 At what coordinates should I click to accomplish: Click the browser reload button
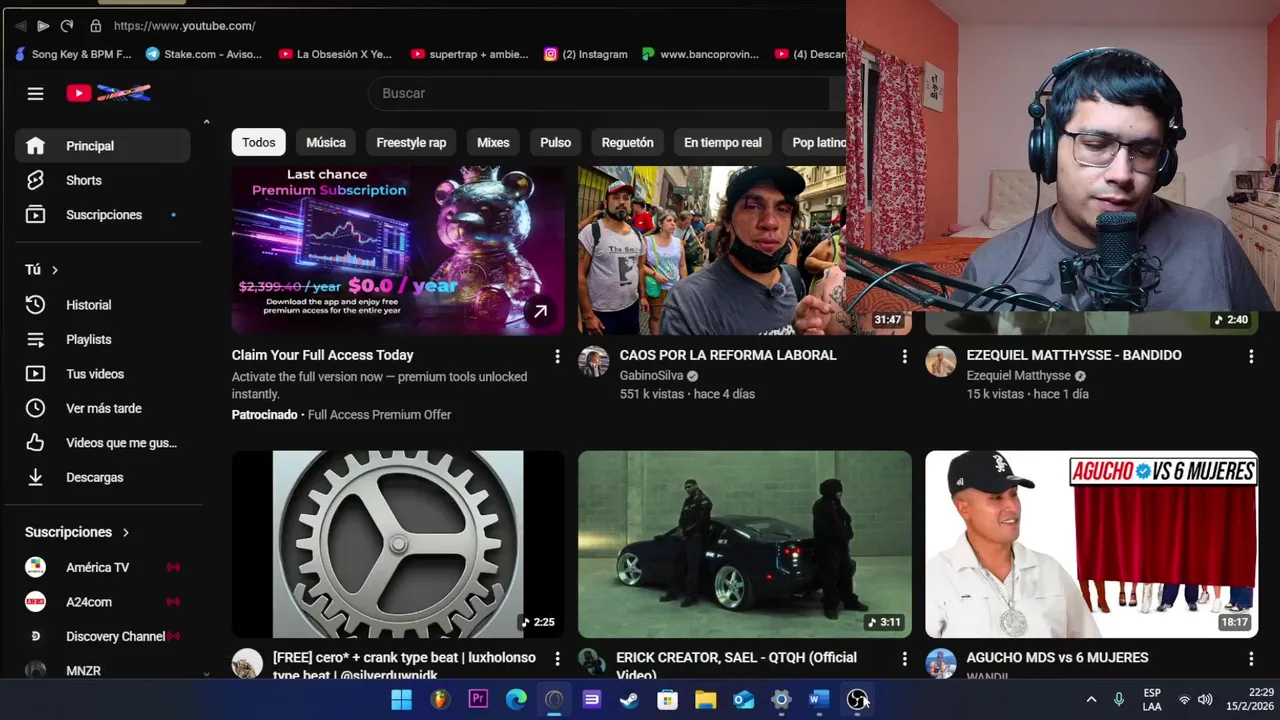coord(66,26)
